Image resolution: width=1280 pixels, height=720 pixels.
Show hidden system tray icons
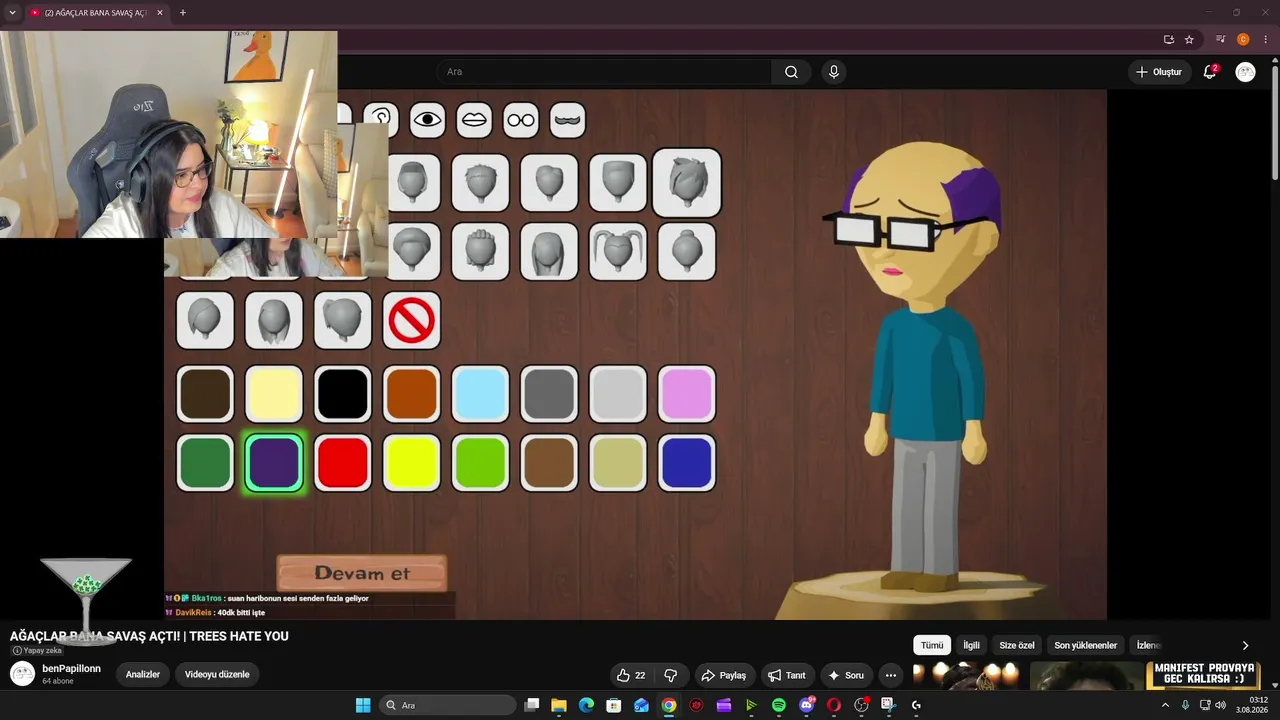pos(1165,705)
